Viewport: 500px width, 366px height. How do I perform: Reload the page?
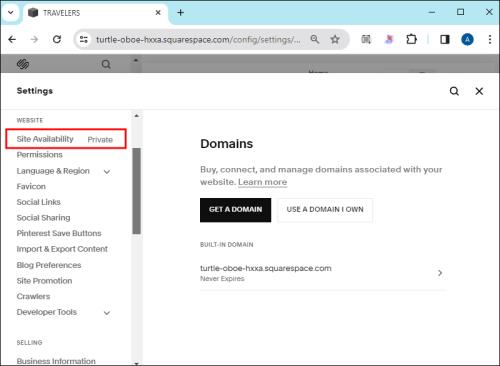[57, 39]
